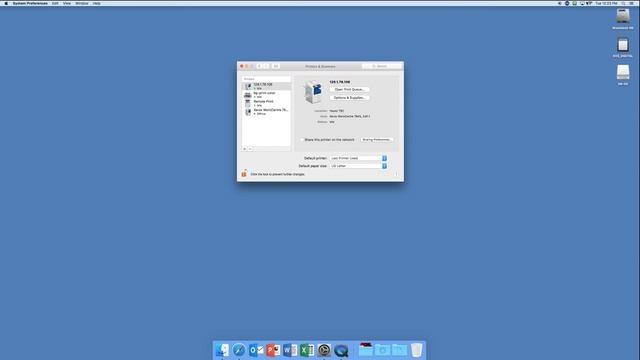Select the Xerox WorkCentre printer in list
This screenshot has width=640, height=360.
(x=266, y=112)
